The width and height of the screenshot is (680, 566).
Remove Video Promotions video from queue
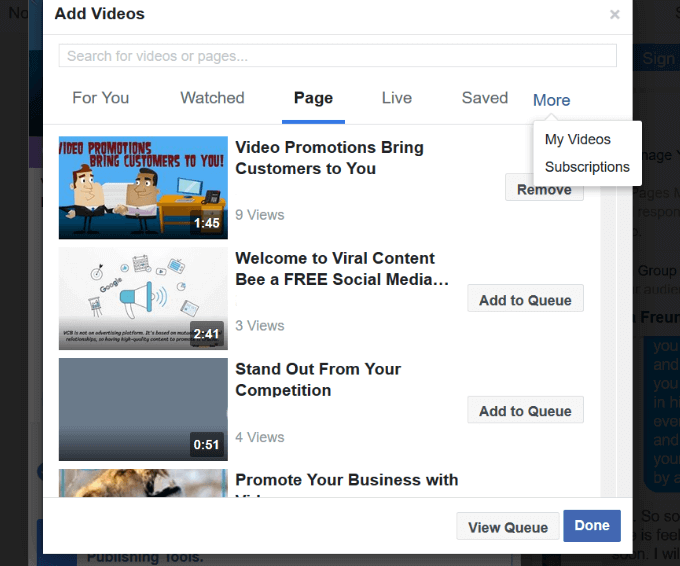(544, 190)
